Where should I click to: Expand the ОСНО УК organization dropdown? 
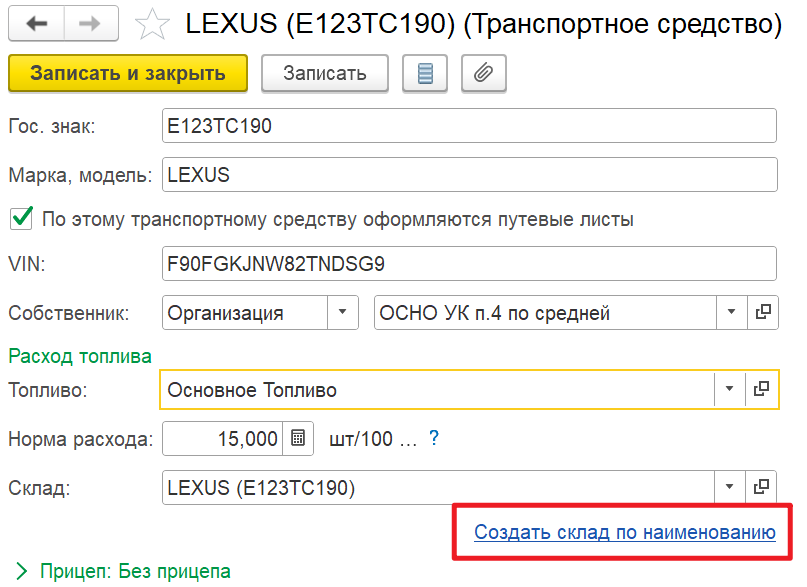coord(729,313)
